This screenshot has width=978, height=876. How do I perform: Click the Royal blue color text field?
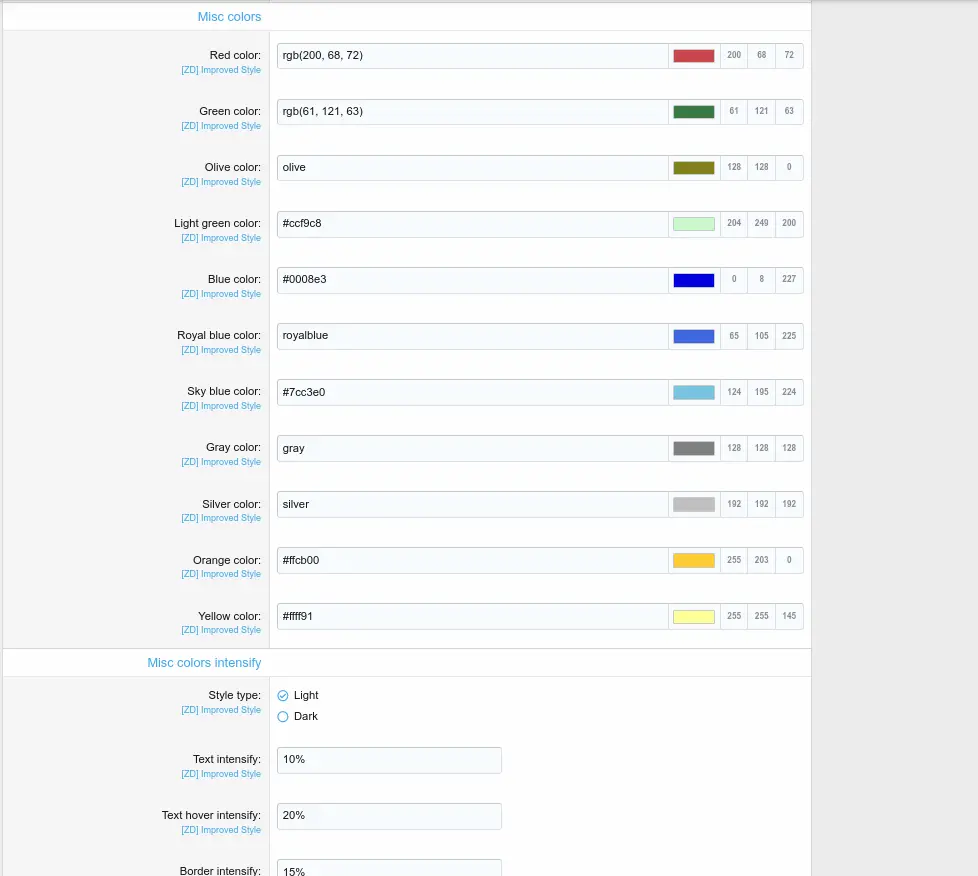tap(472, 336)
